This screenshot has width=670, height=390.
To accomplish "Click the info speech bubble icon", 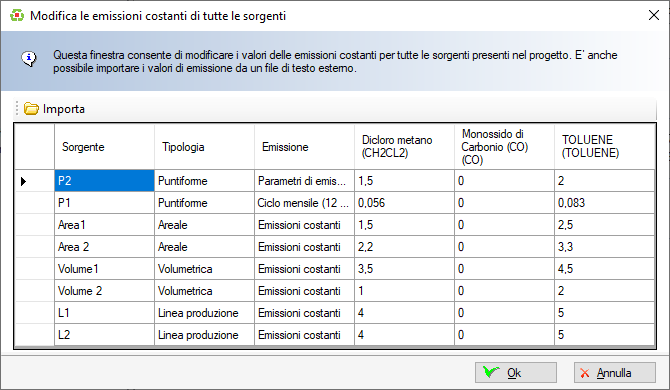I will coord(29,59).
